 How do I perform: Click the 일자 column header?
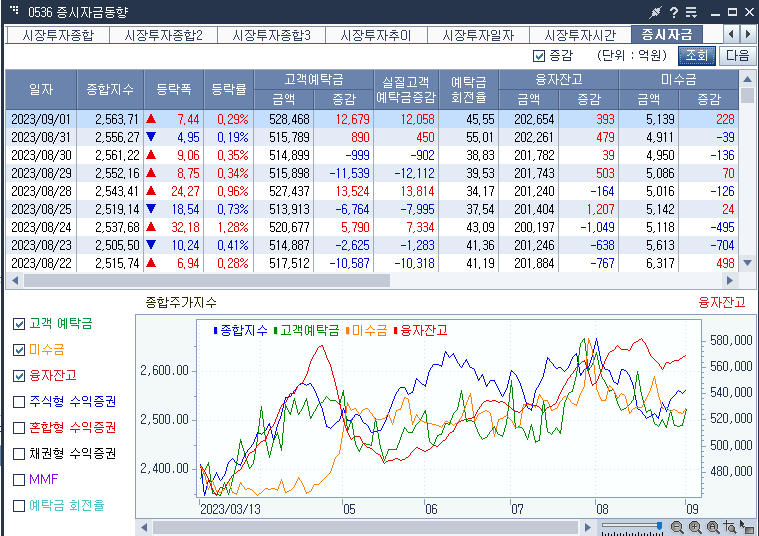[x=41, y=90]
